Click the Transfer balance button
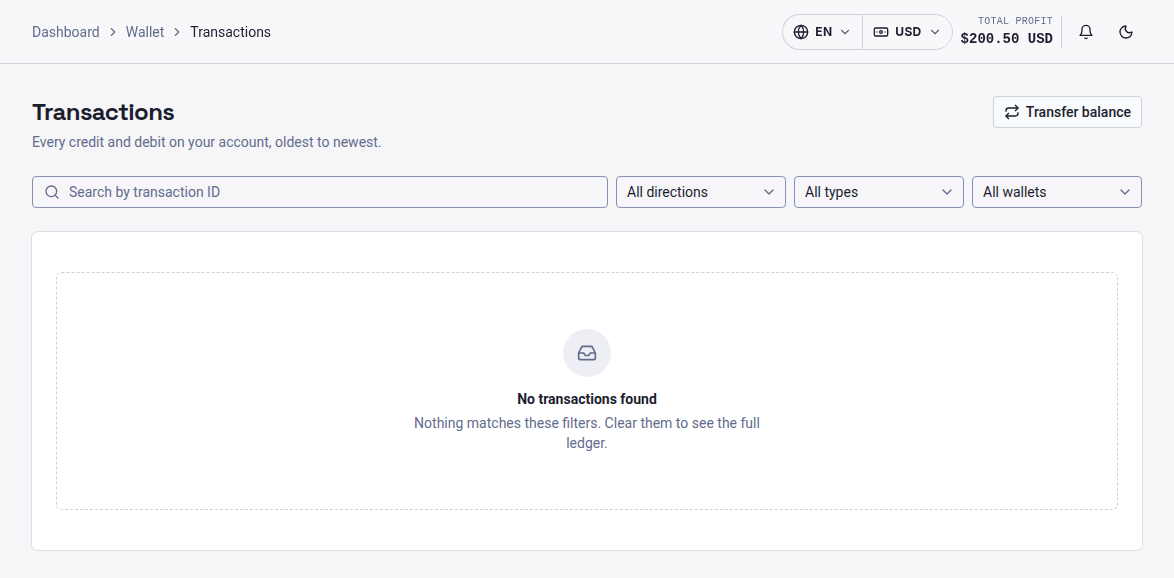Screen dimensions: 1174x578 pos(1067,112)
